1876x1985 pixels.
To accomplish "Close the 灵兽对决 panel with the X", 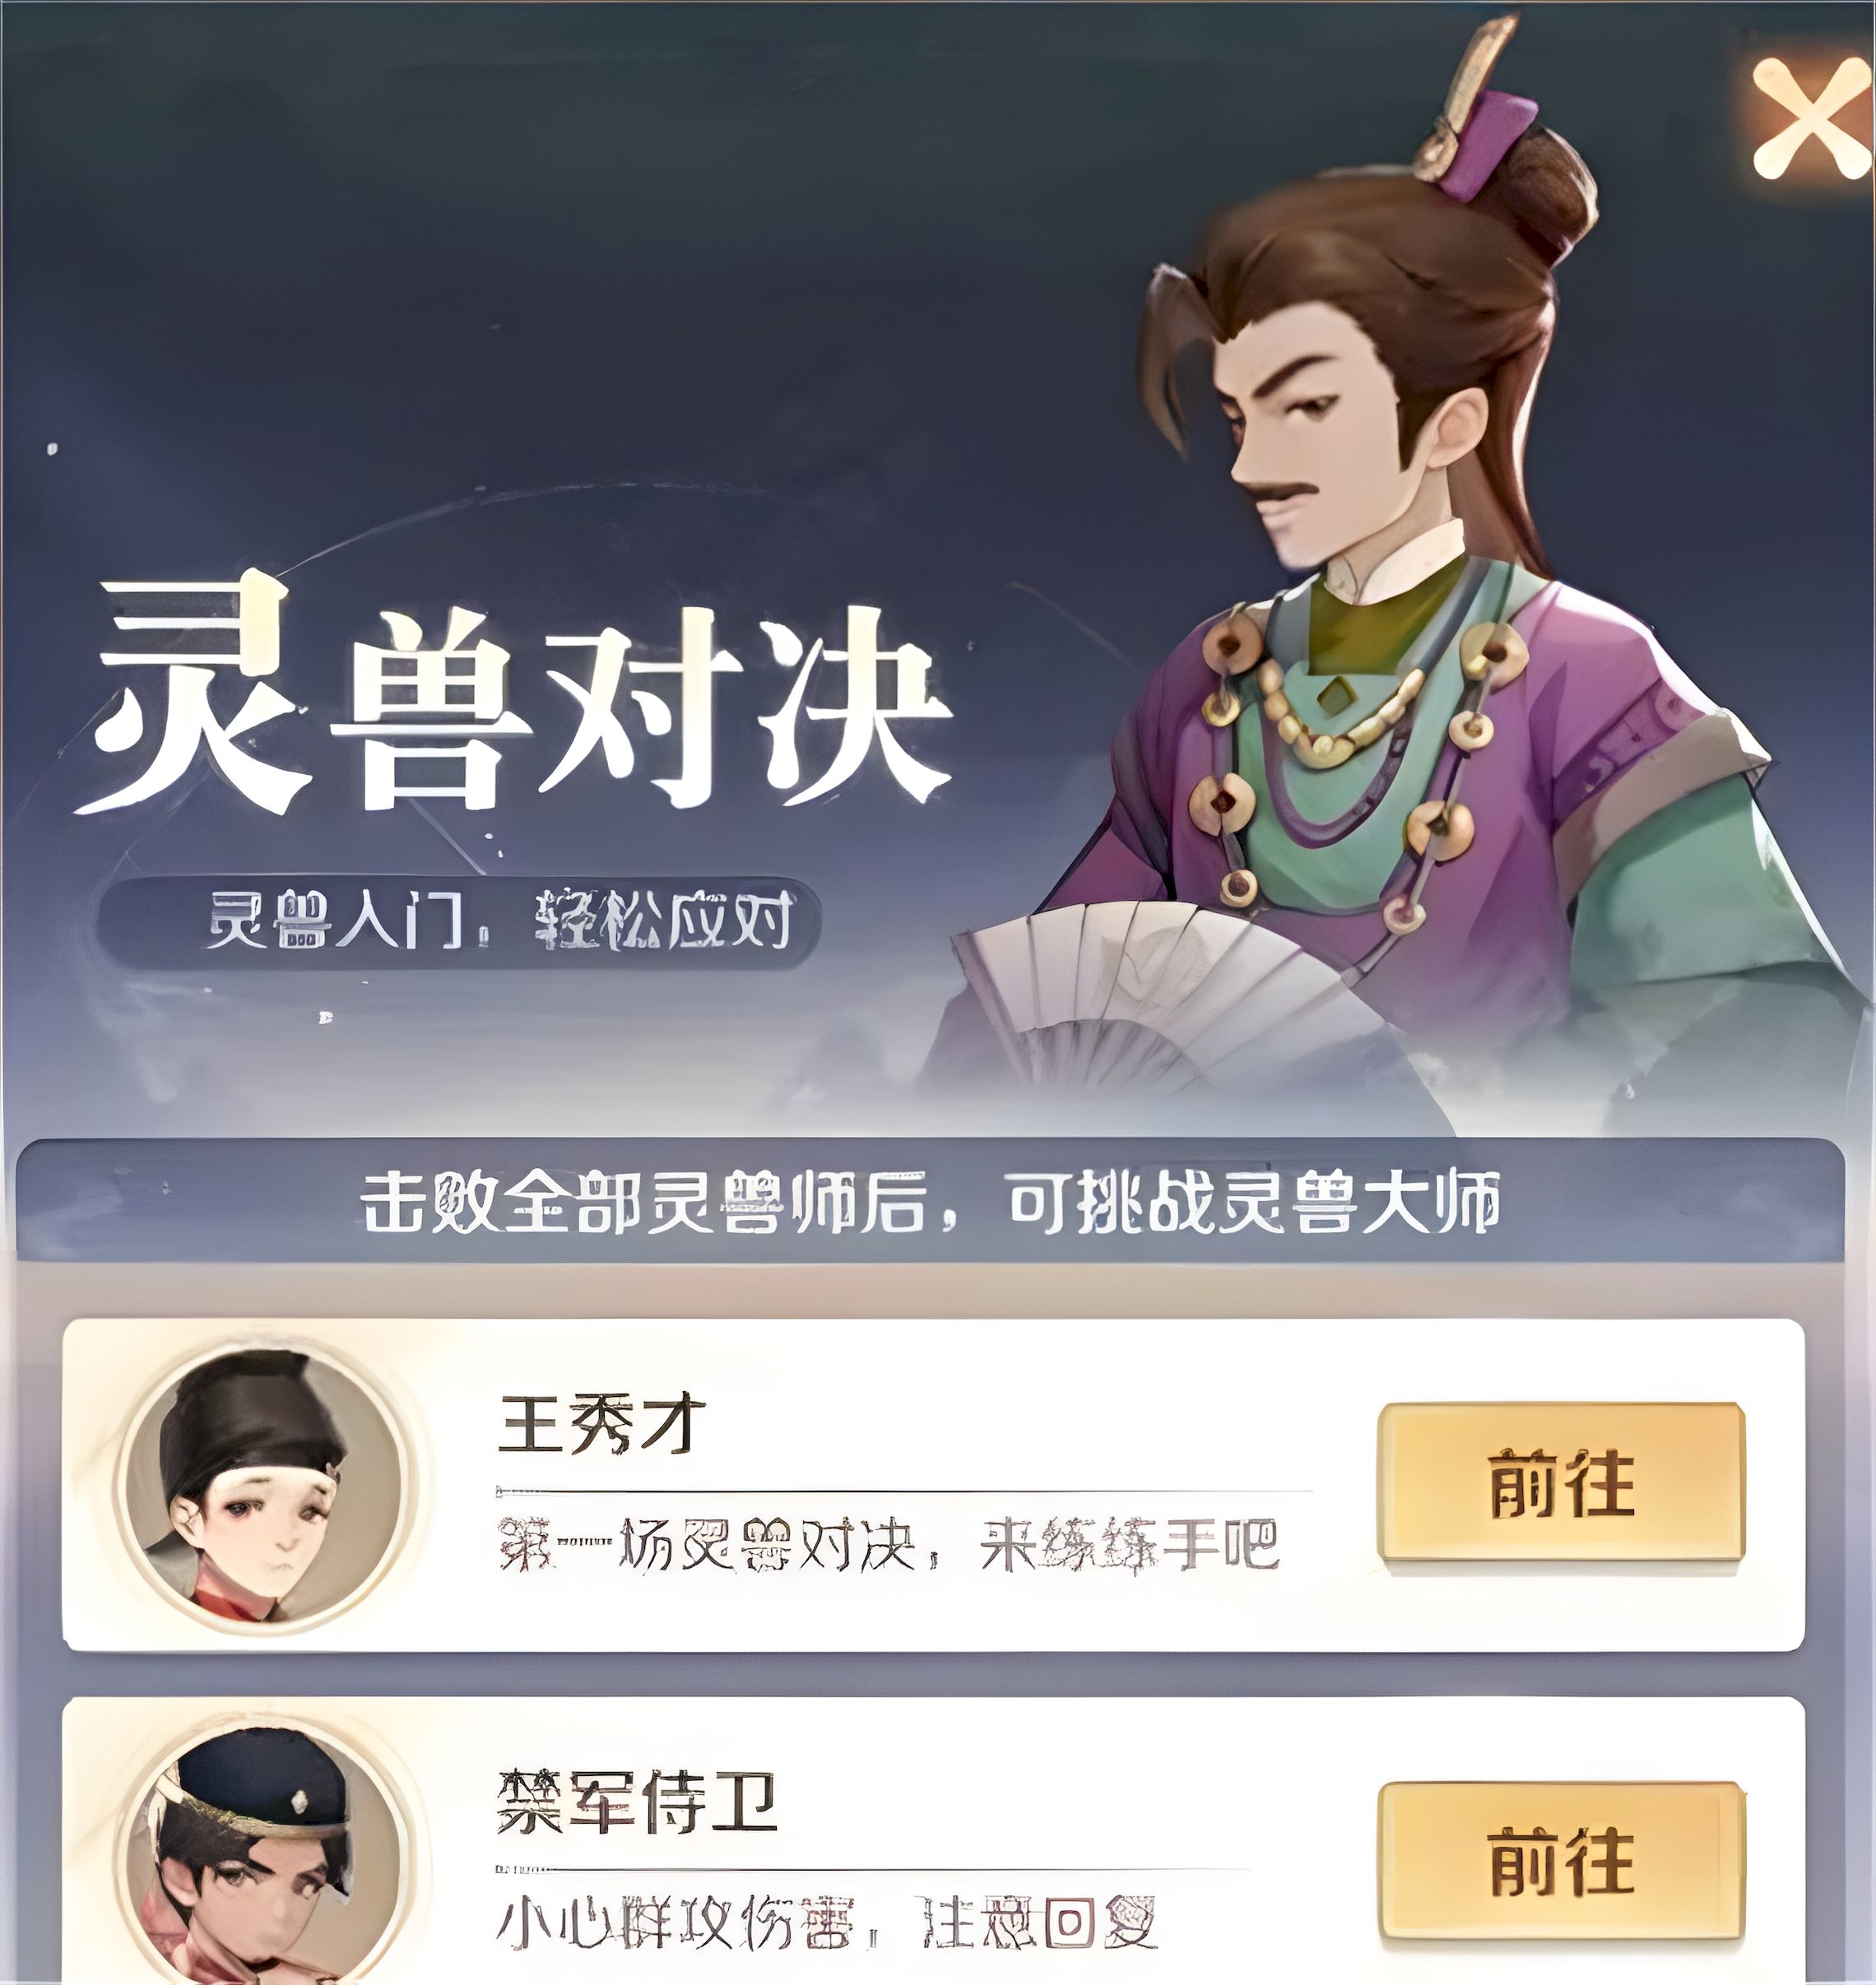I will click(x=1811, y=118).
